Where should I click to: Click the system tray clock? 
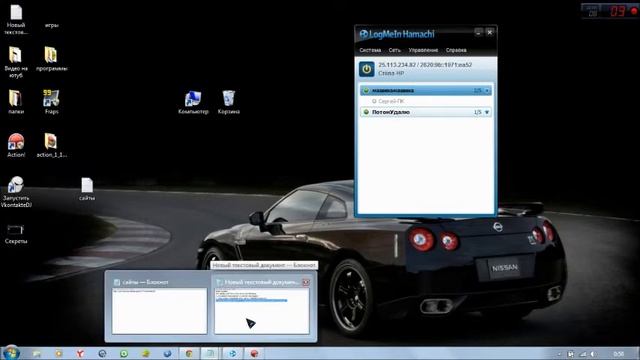coord(619,354)
